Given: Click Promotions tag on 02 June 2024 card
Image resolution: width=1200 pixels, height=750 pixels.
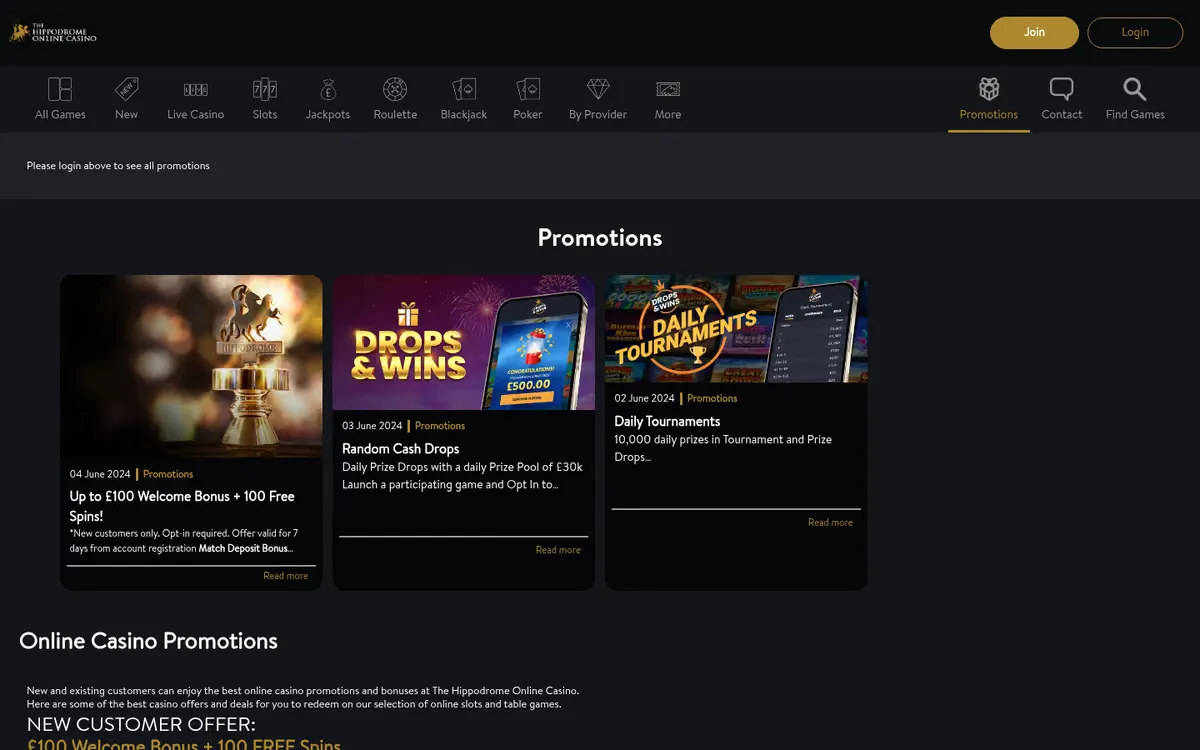Looking at the screenshot, I should click(x=712, y=398).
